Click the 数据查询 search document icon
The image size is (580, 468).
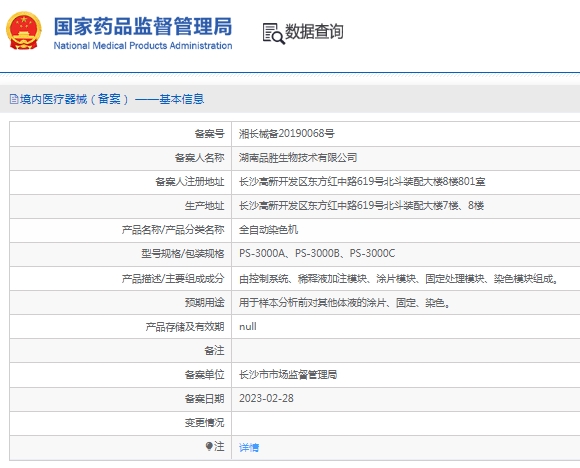pos(273,33)
